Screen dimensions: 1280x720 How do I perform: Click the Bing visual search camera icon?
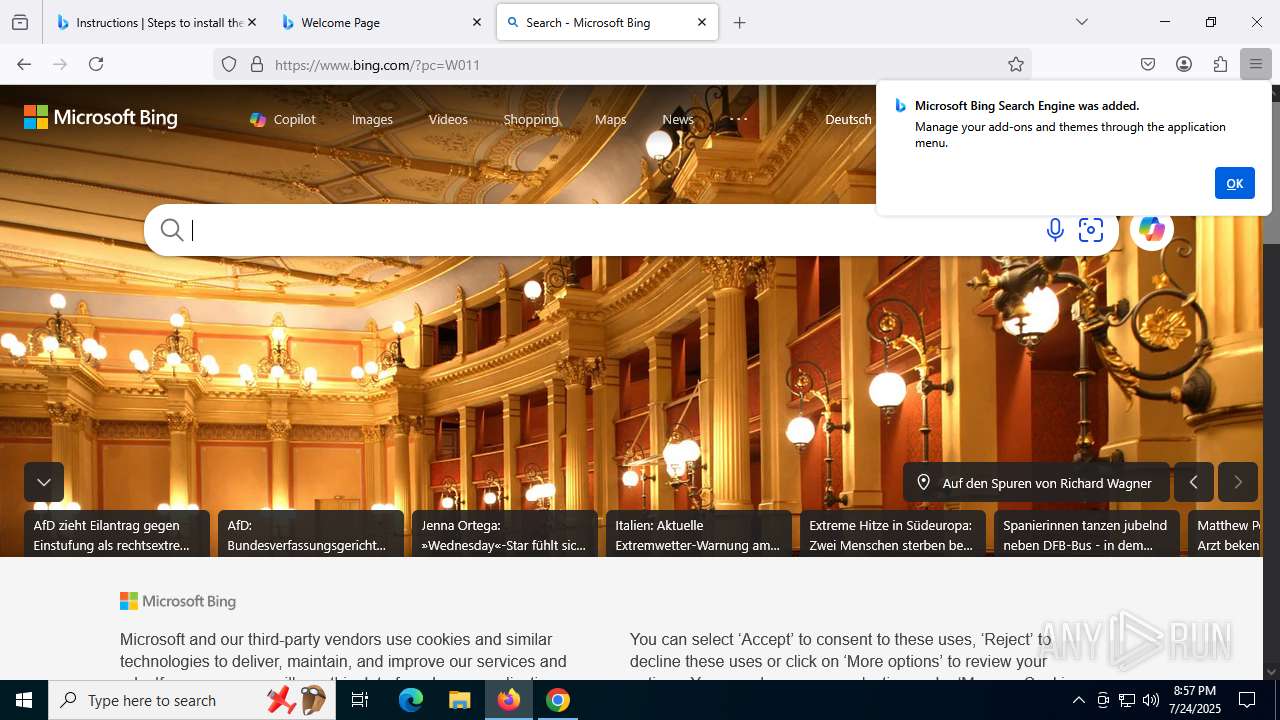[x=1091, y=230]
